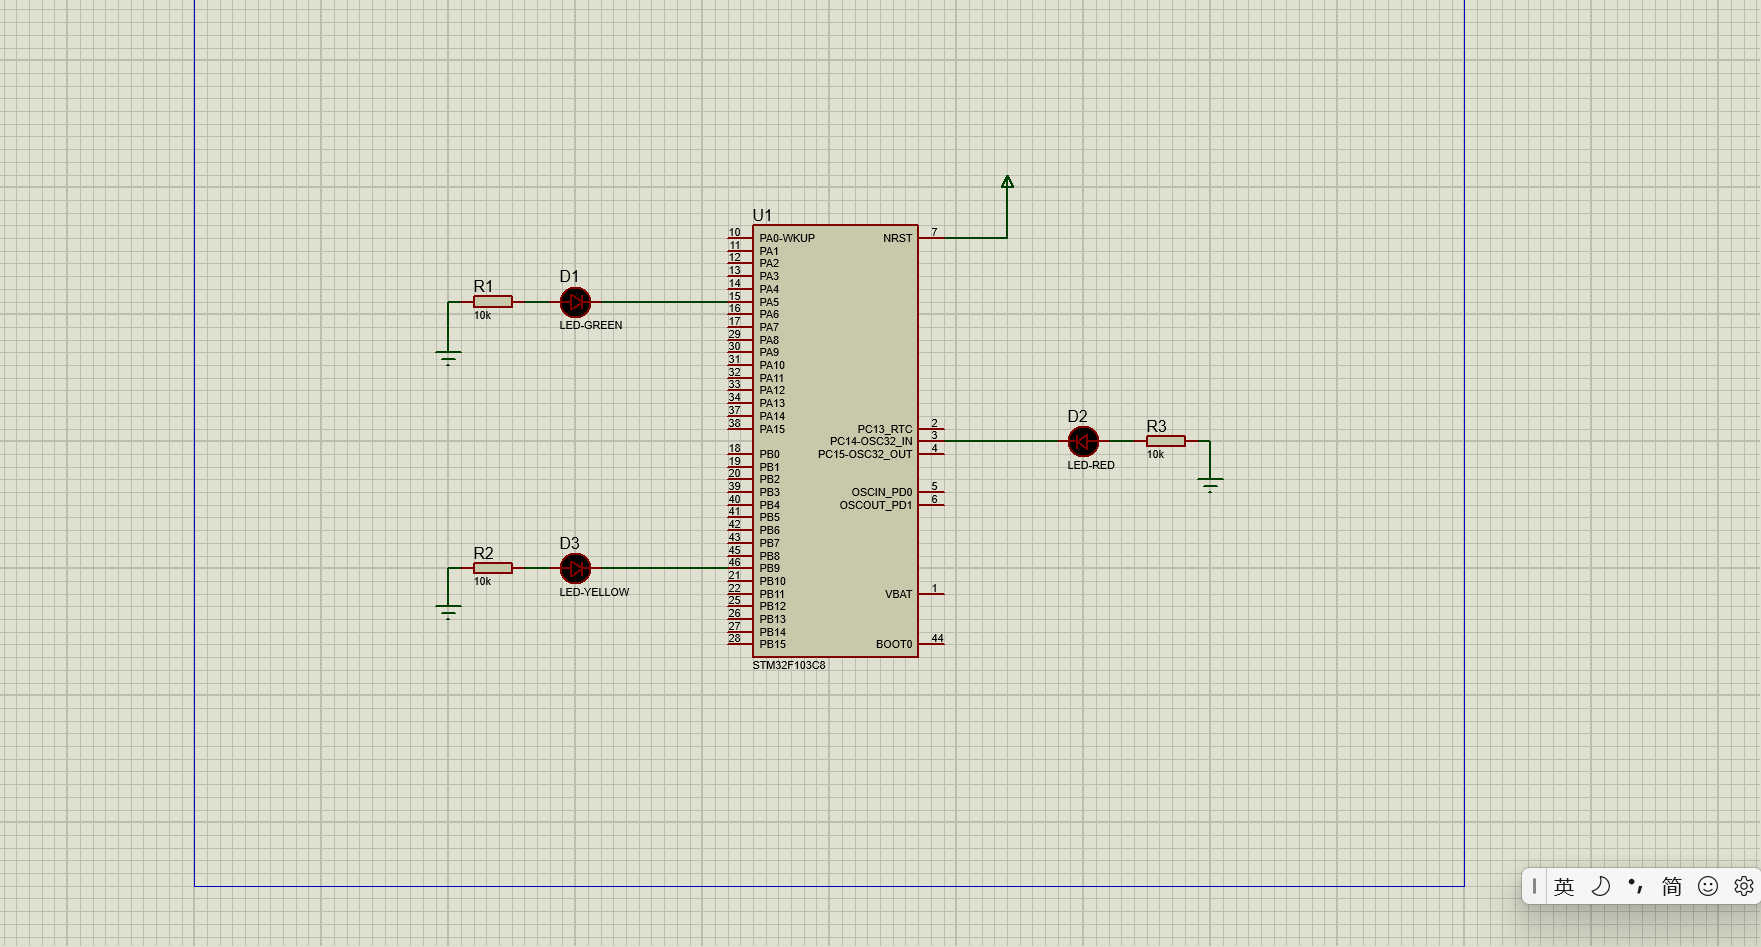Screen dimensions: 1761x947
Task: Click the R1 reference label
Action: point(483,287)
